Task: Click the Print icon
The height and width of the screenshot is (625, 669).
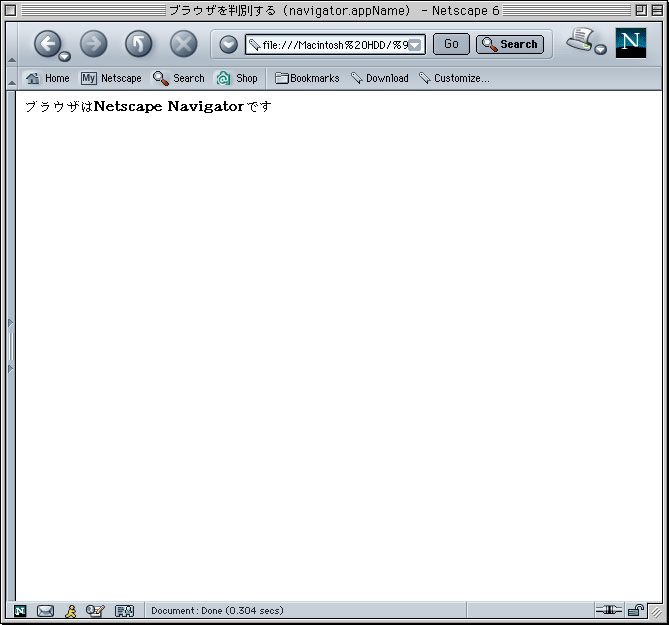Action: [580, 40]
